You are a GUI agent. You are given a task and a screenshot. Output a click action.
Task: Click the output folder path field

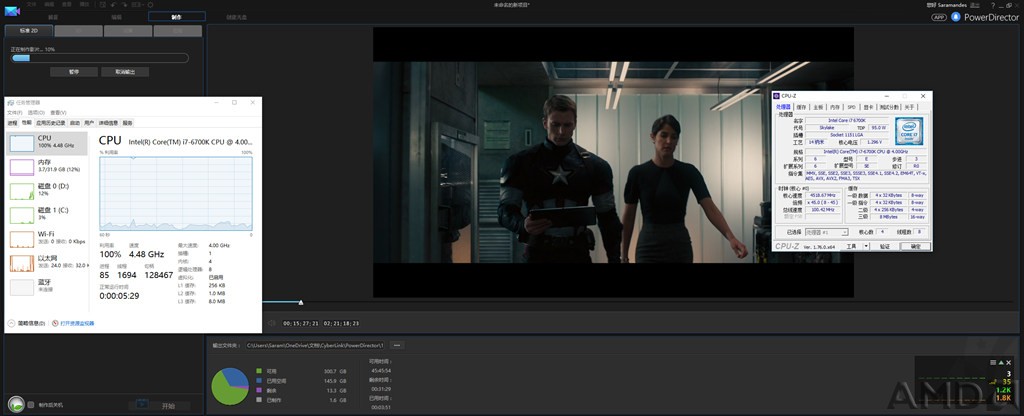[317, 345]
